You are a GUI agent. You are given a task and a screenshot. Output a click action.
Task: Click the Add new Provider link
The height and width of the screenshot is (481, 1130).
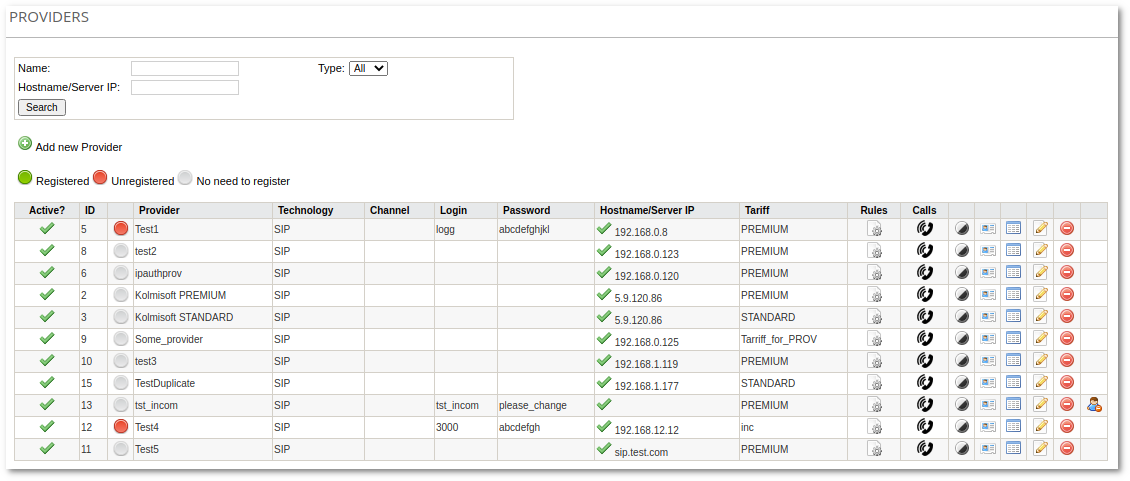78,147
